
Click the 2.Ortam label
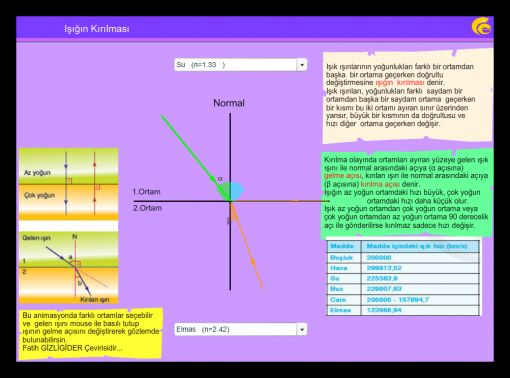(x=147, y=208)
